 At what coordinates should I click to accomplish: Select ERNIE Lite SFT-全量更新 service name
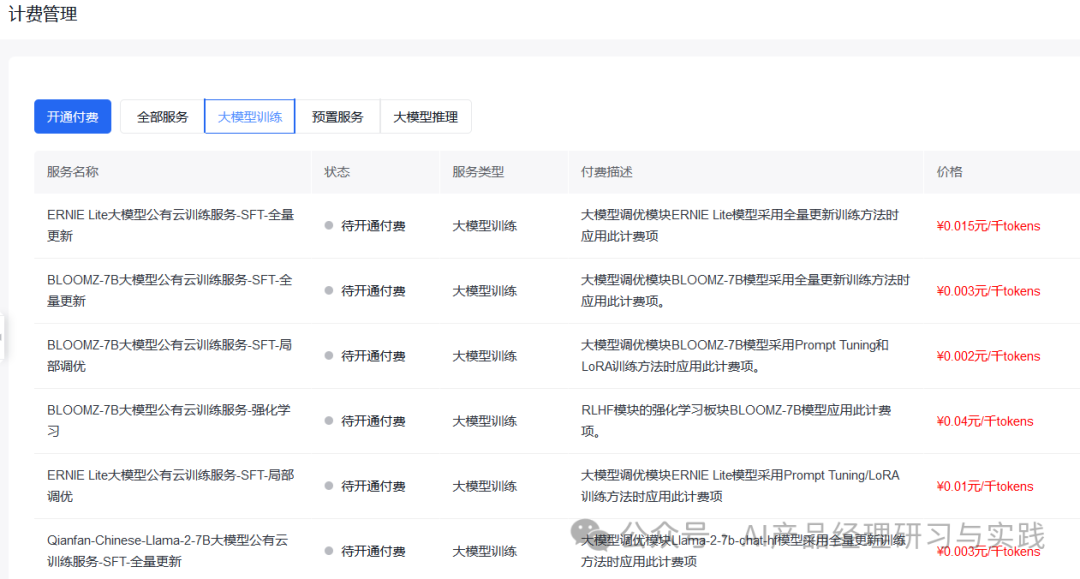[171, 225]
